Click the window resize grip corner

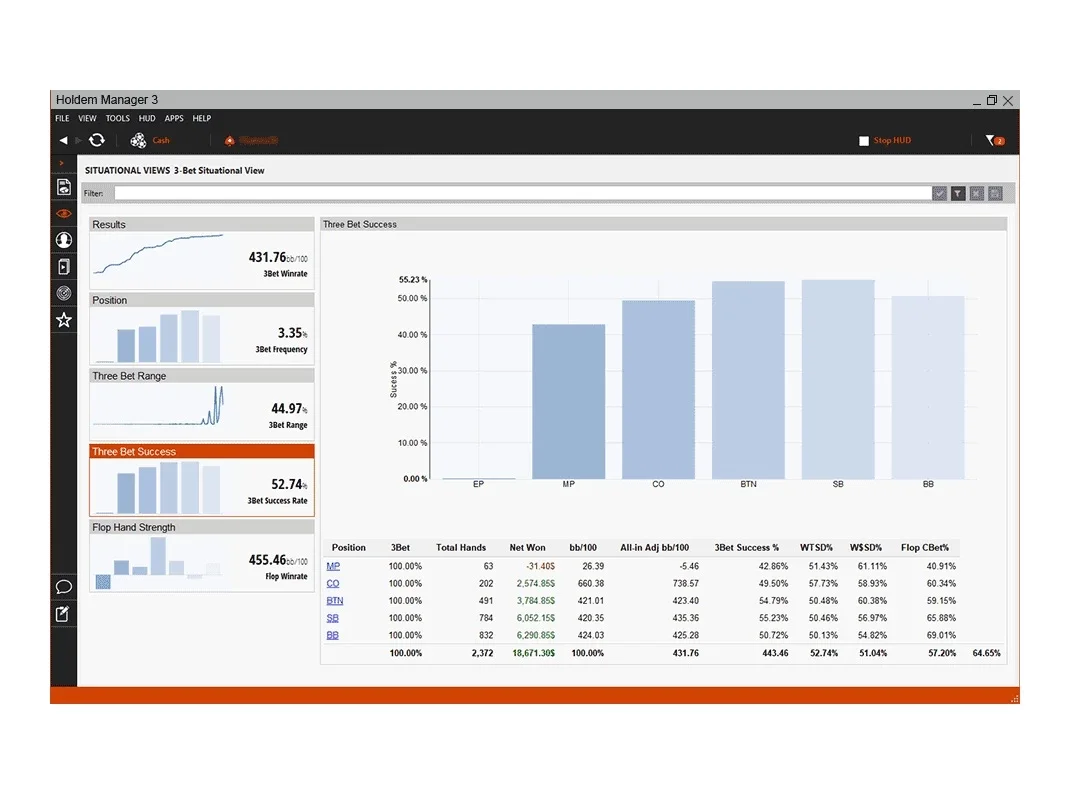coord(1014,698)
